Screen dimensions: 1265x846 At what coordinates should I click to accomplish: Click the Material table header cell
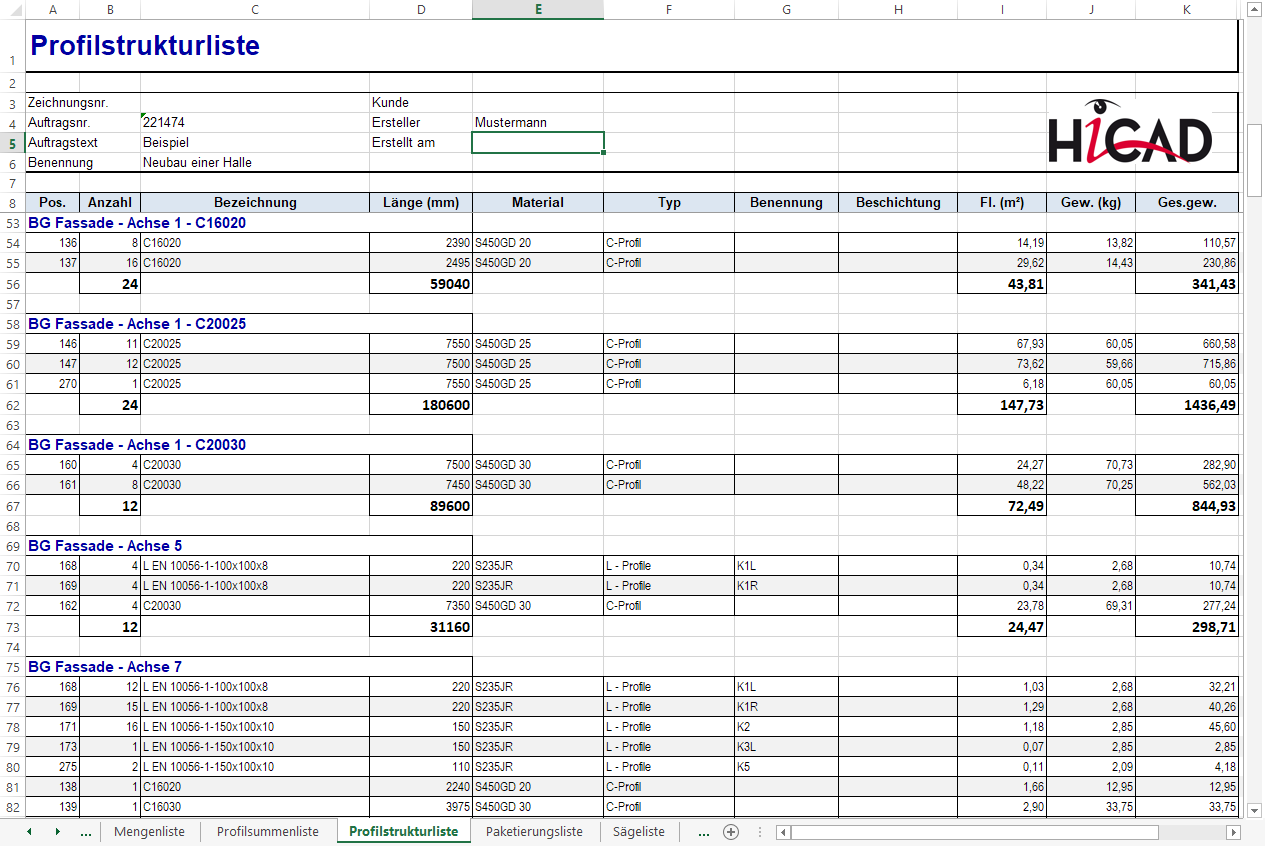click(538, 203)
